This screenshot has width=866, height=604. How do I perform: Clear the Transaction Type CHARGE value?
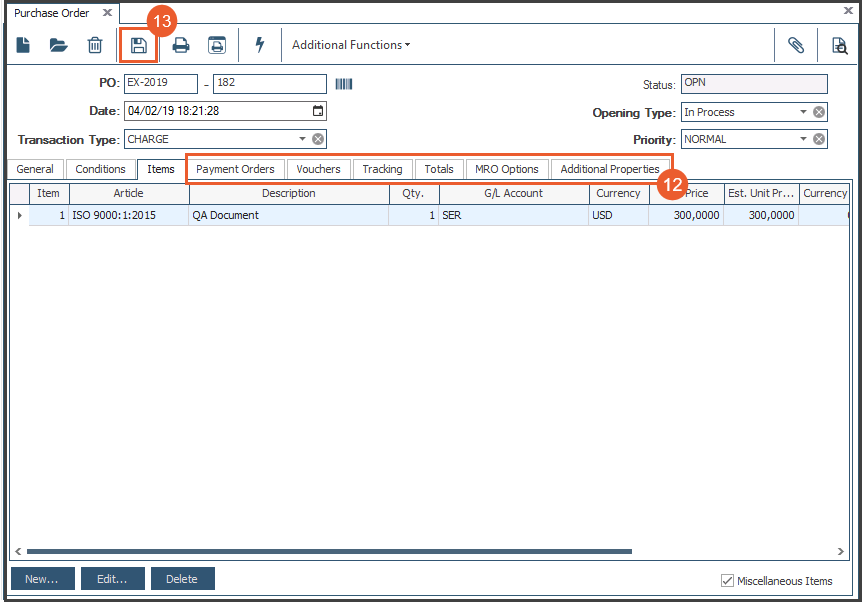(x=318, y=139)
